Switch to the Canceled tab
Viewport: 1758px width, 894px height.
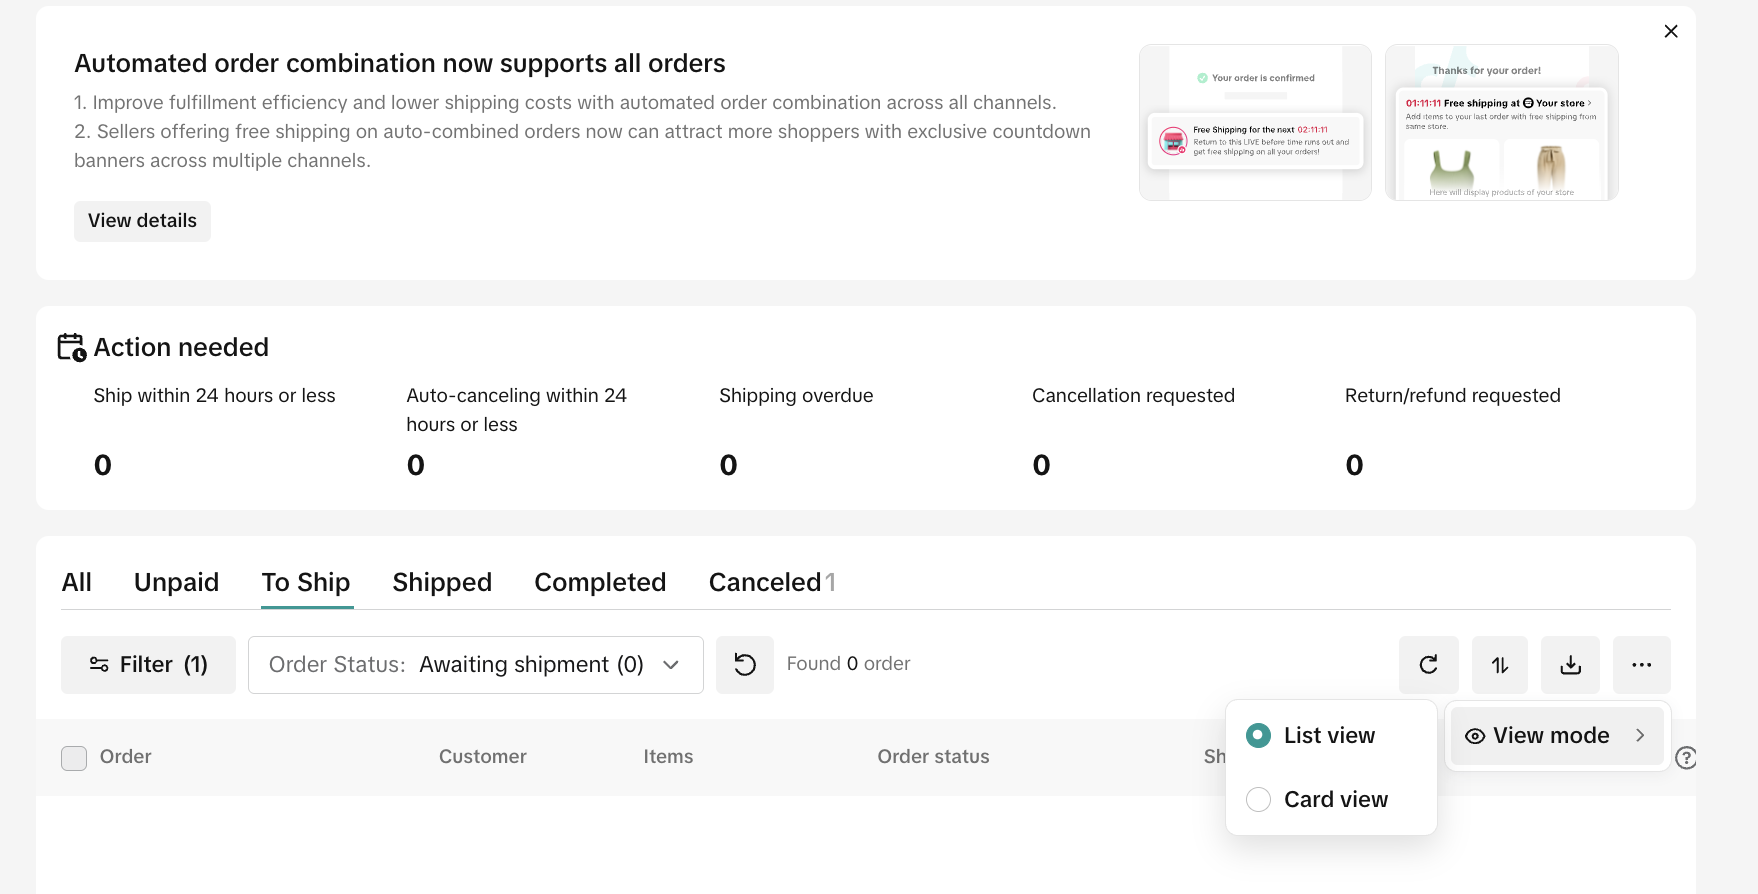[766, 583]
